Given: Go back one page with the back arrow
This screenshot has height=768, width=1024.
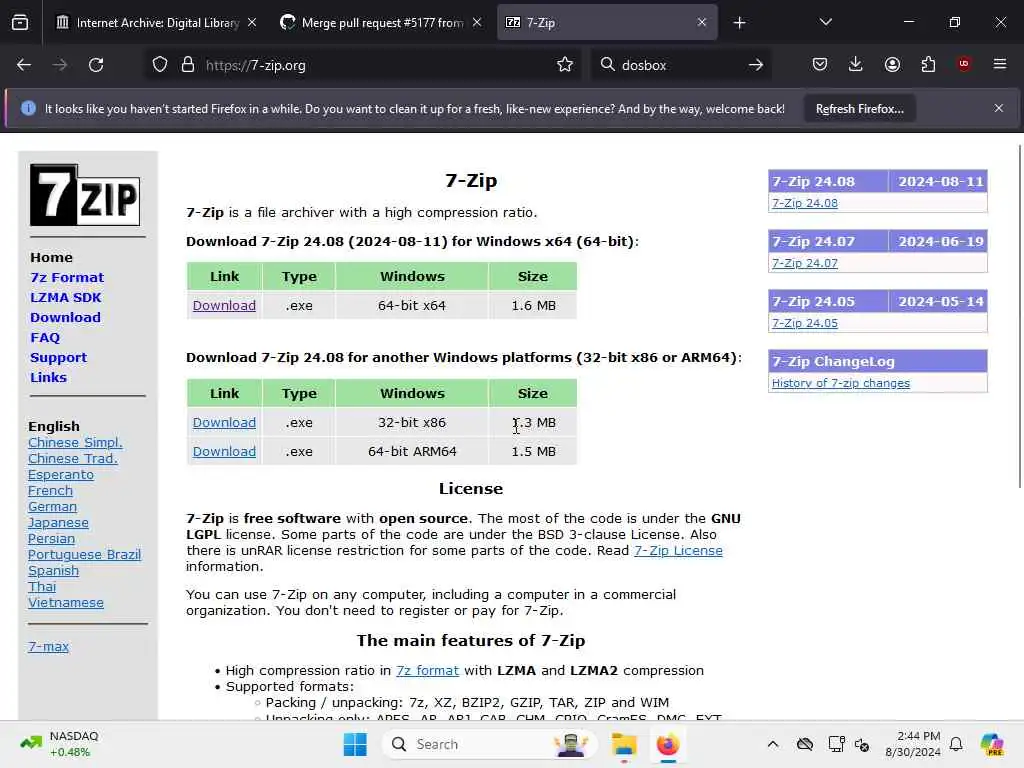Looking at the screenshot, I should tap(24, 65).
